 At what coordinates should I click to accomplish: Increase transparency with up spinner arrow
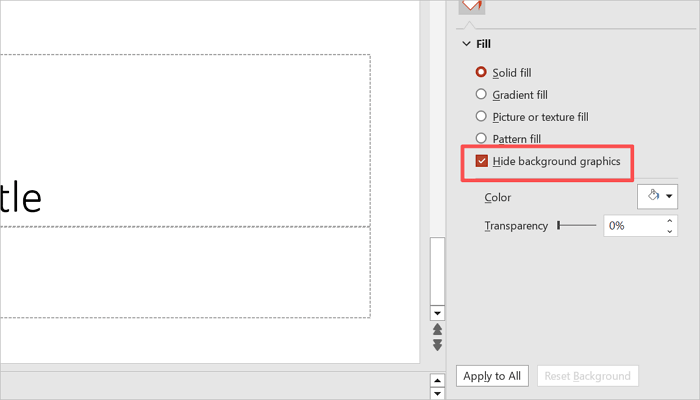coord(670,221)
